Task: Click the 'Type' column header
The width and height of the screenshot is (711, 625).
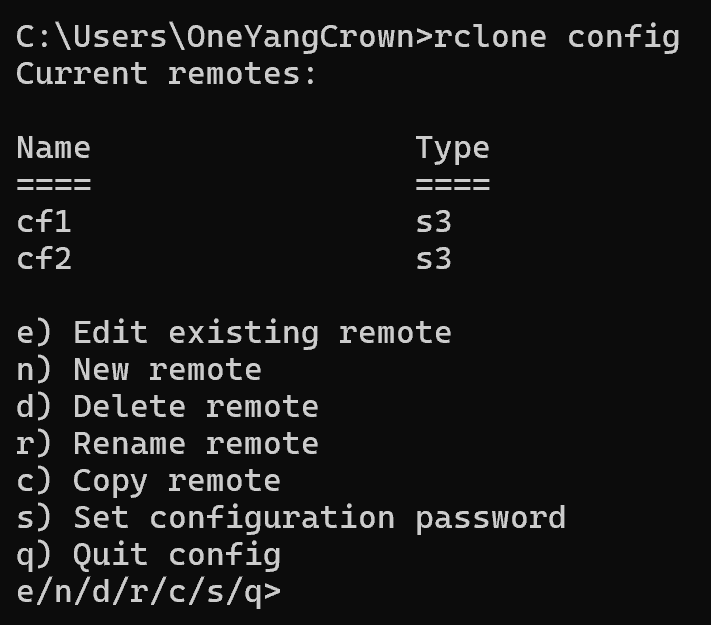Action: [452, 148]
